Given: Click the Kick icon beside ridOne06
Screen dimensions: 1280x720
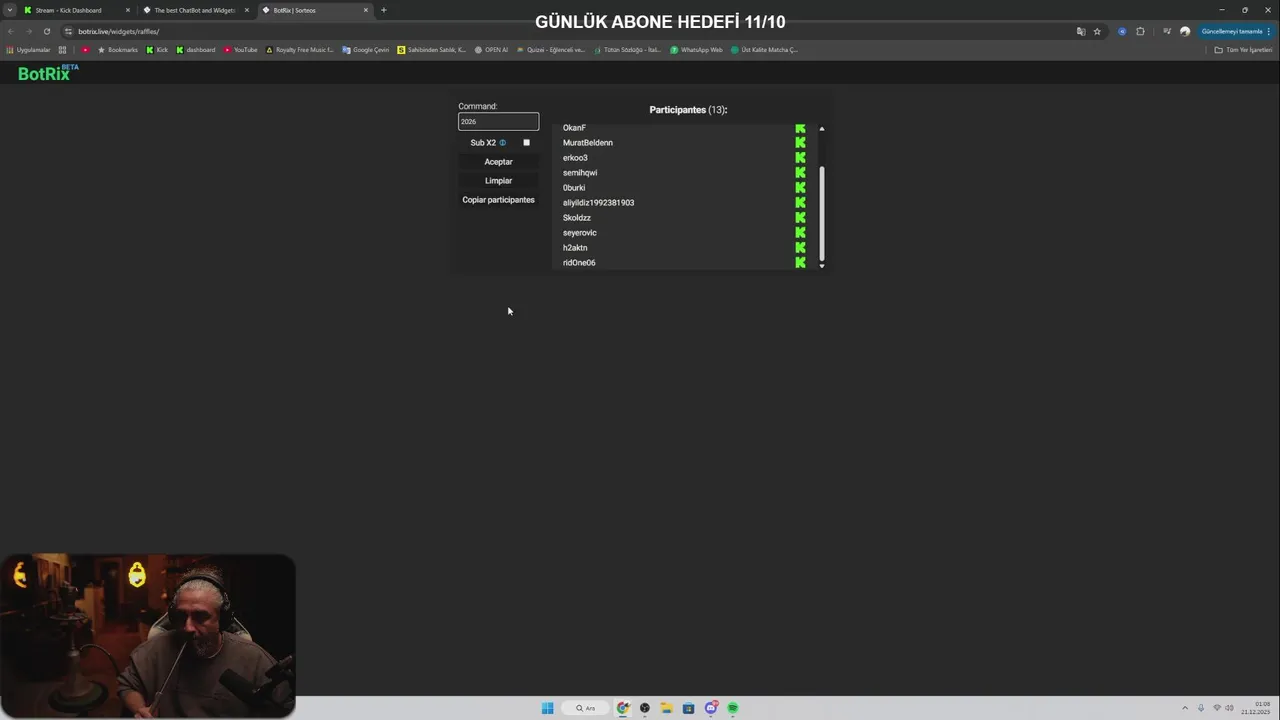Looking at the screenshot, I should coord(800,263).
